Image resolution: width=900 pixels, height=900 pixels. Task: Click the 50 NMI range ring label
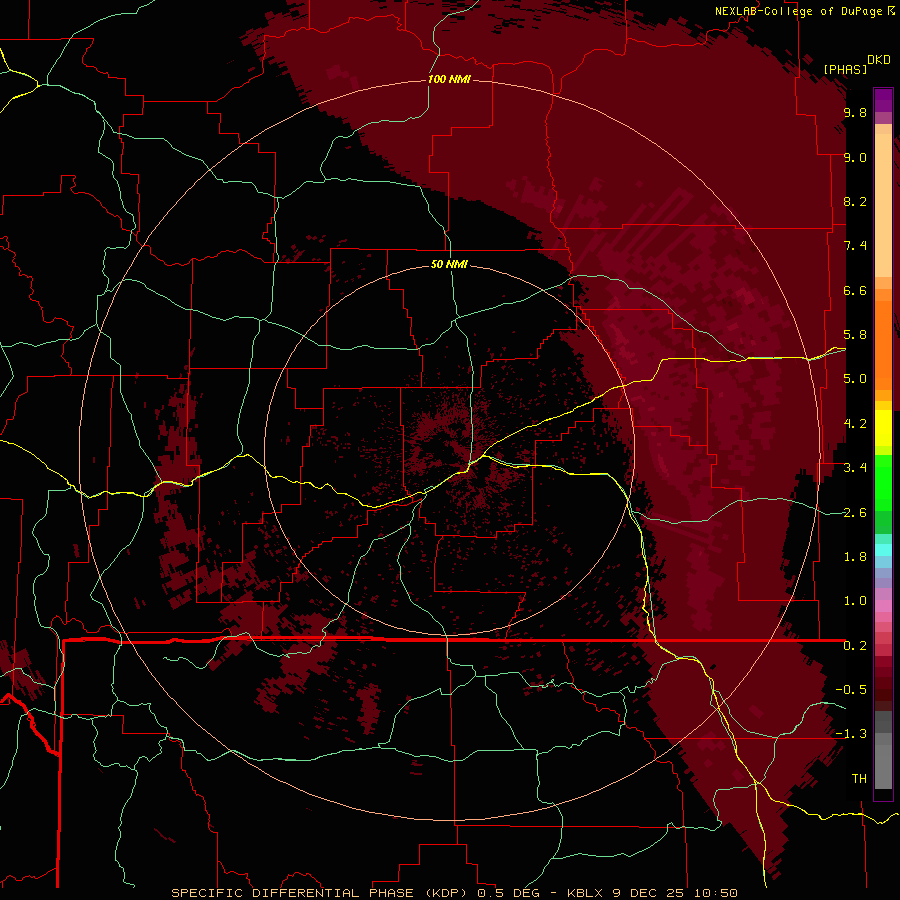449,264
